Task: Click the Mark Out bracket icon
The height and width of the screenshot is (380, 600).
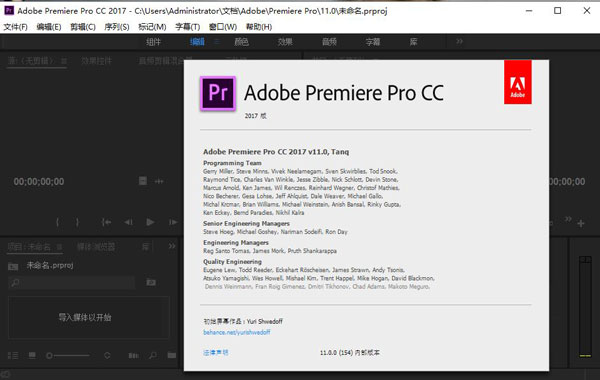Action: point(77,222)
